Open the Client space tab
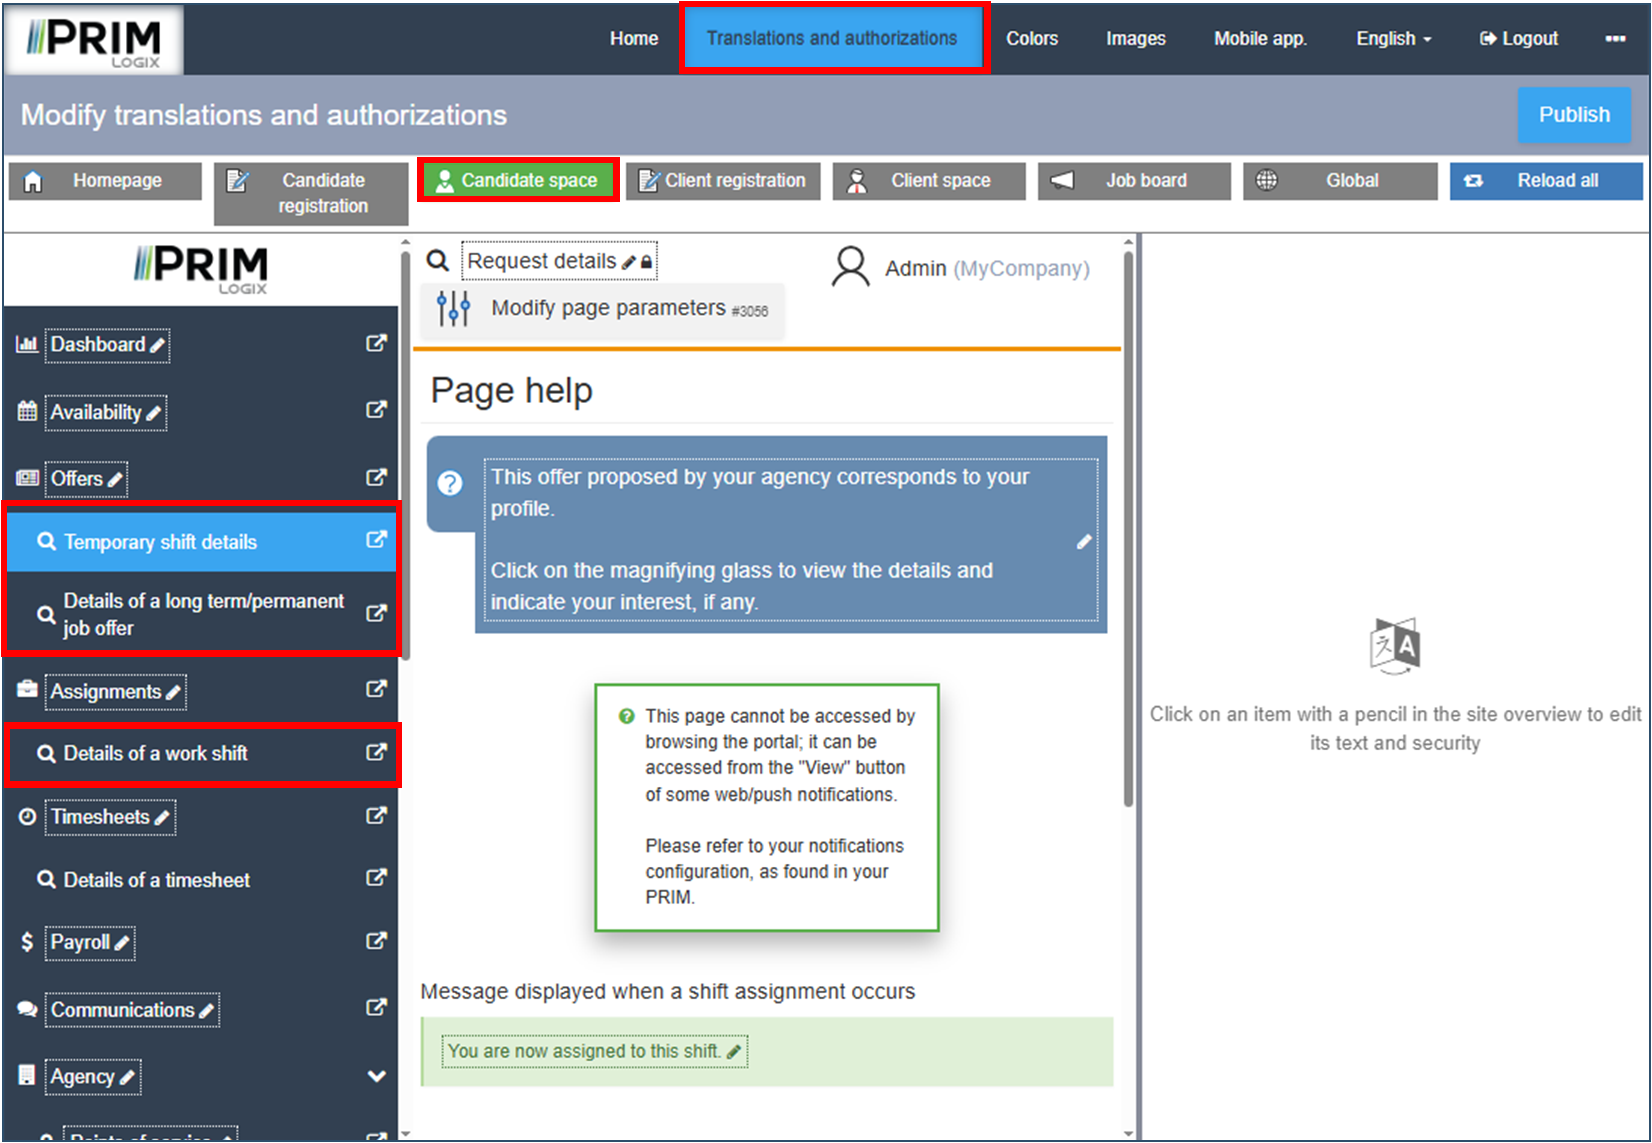This screenshot has height=1143, width=1652. click(928, 181)
